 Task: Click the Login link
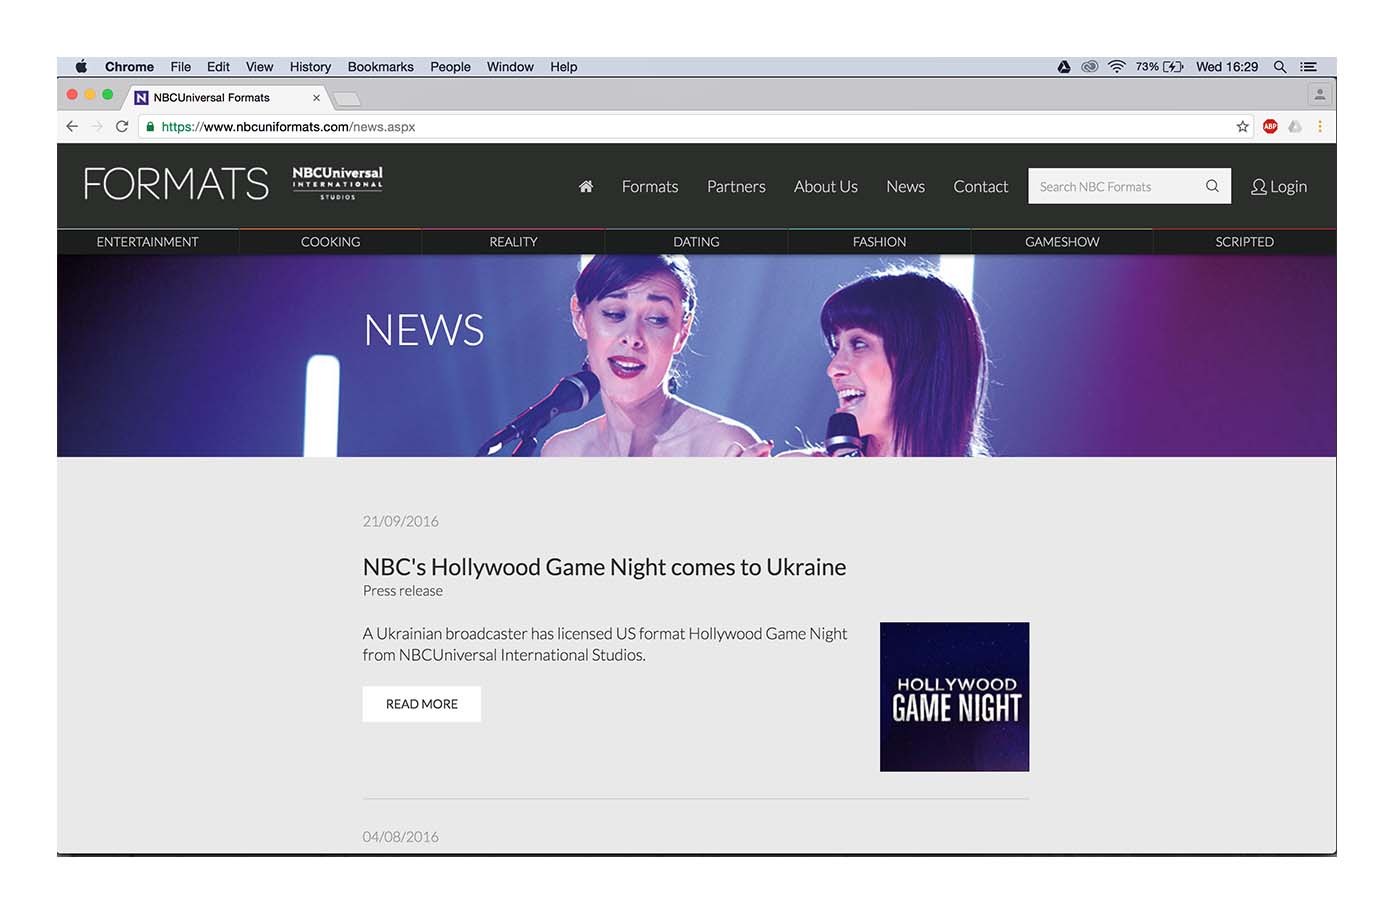tap(1288, 187)
